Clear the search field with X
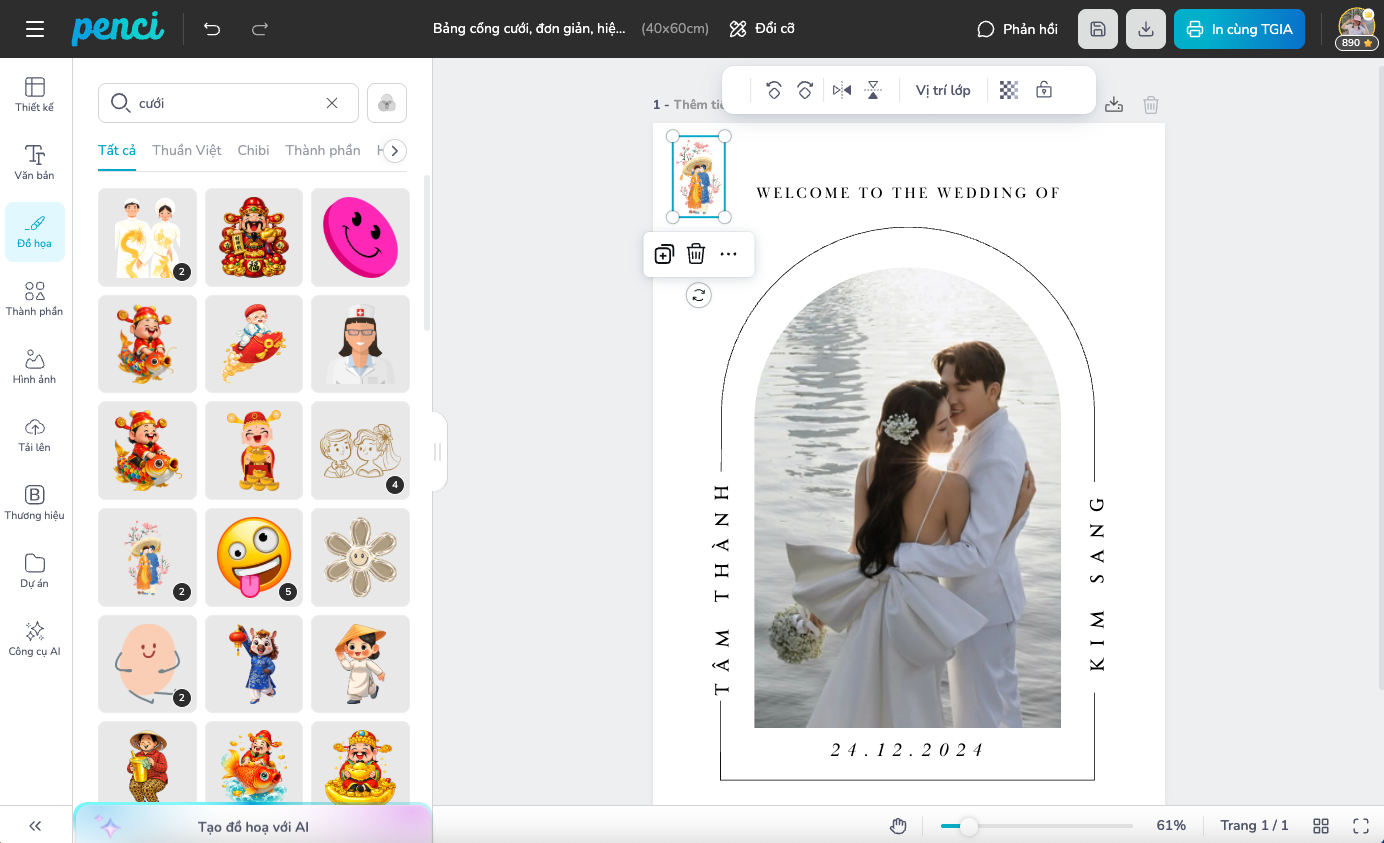Screen dimensions: 1384x843 click(332, 103)
